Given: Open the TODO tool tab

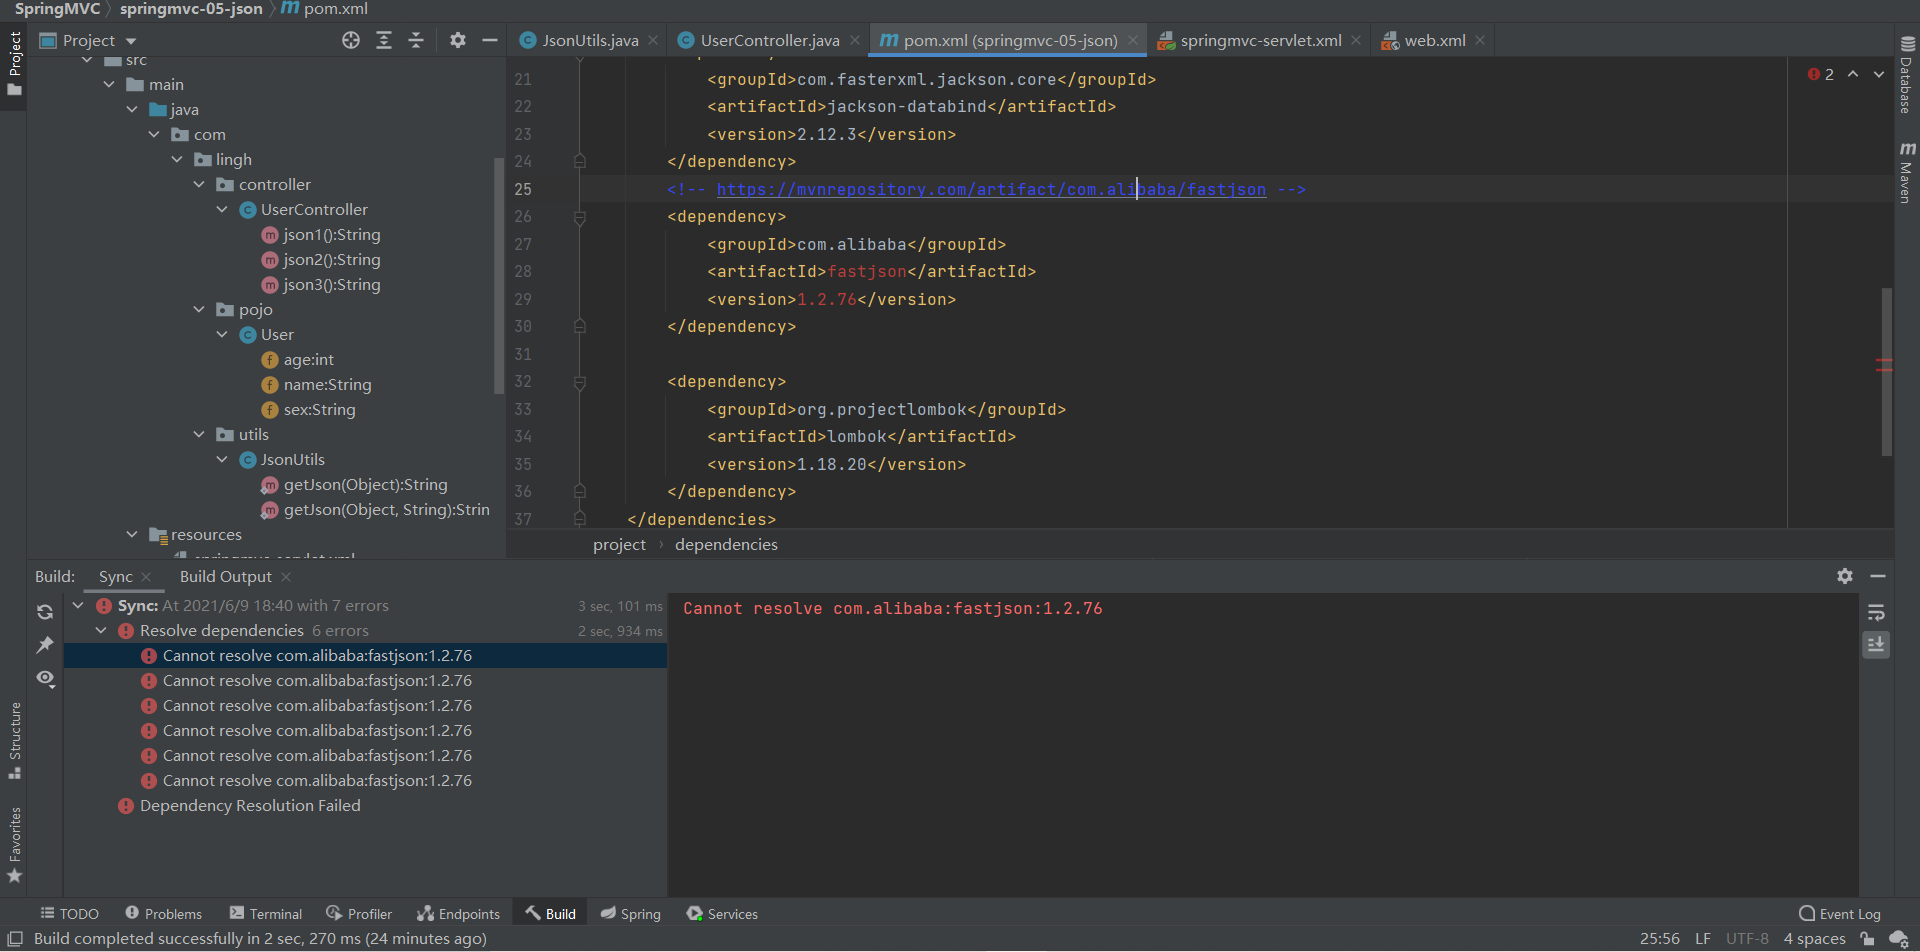Looking at the screenshot, I should coord(69,914).
